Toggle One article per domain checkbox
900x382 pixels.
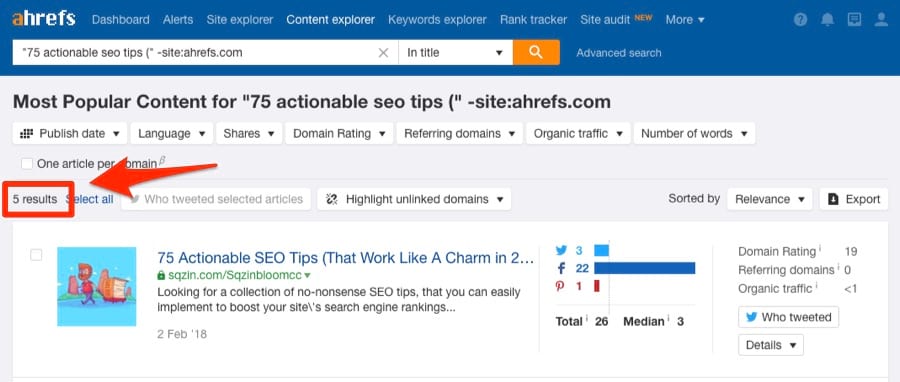click(26, 163)
